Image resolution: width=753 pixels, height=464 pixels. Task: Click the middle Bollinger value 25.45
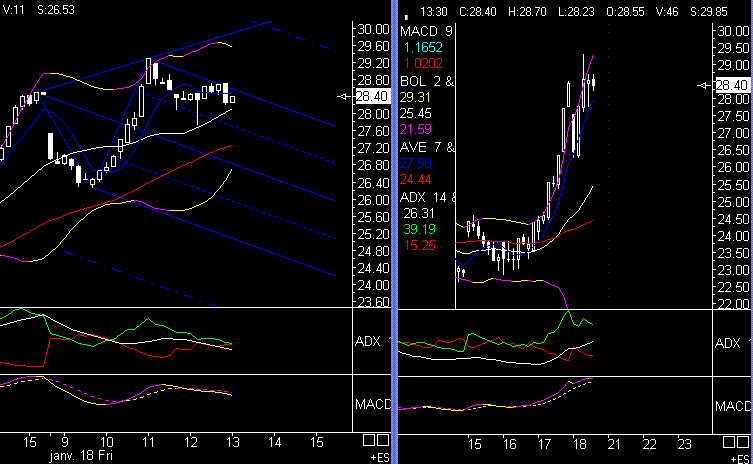pyautogui.click(x=415, y=113)
